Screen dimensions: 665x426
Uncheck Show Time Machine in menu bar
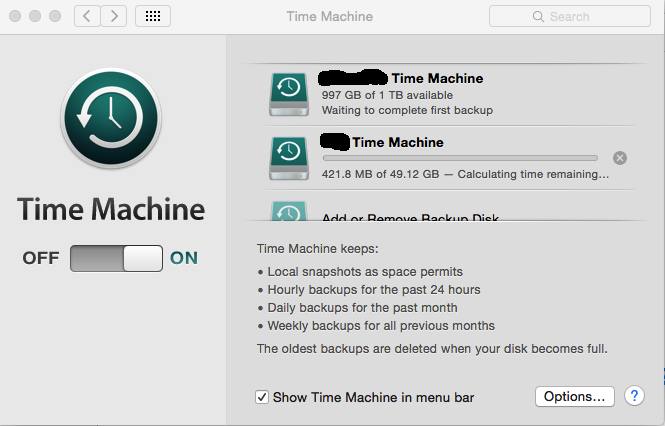point(262,397)
